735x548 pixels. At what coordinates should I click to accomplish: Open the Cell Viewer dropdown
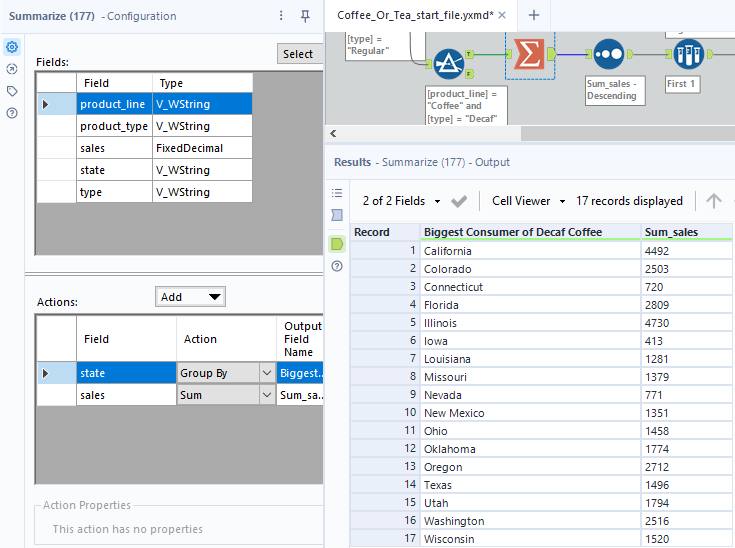pyautogui.click(x=528, y=201)
